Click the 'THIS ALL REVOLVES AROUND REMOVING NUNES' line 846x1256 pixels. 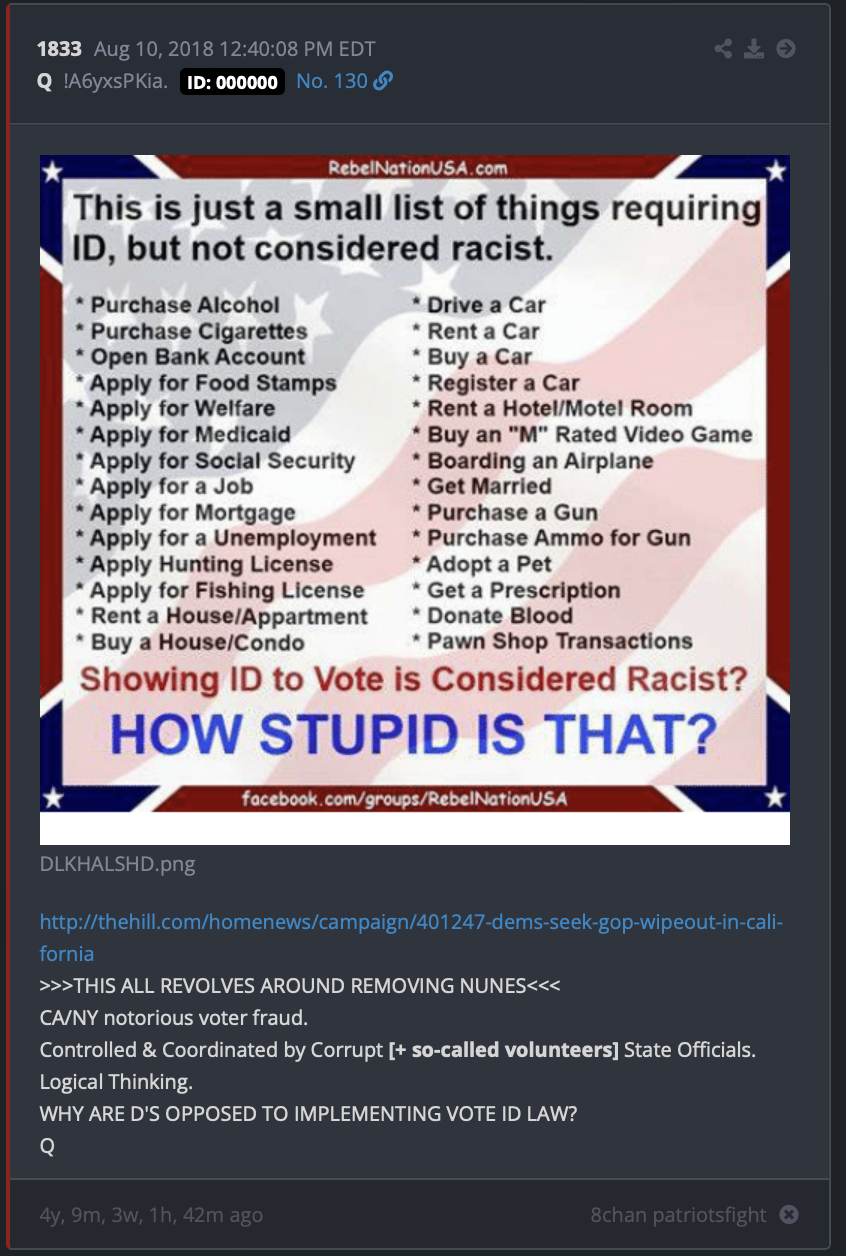(300, 986)
